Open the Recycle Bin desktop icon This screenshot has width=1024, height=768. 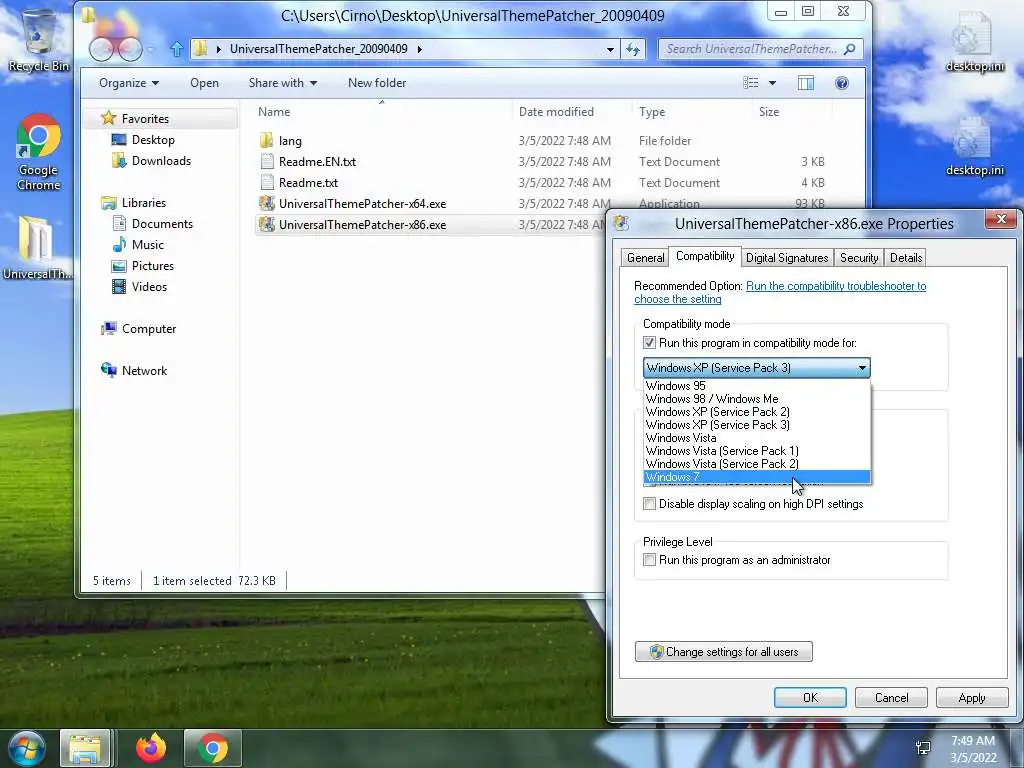[38, 39]
